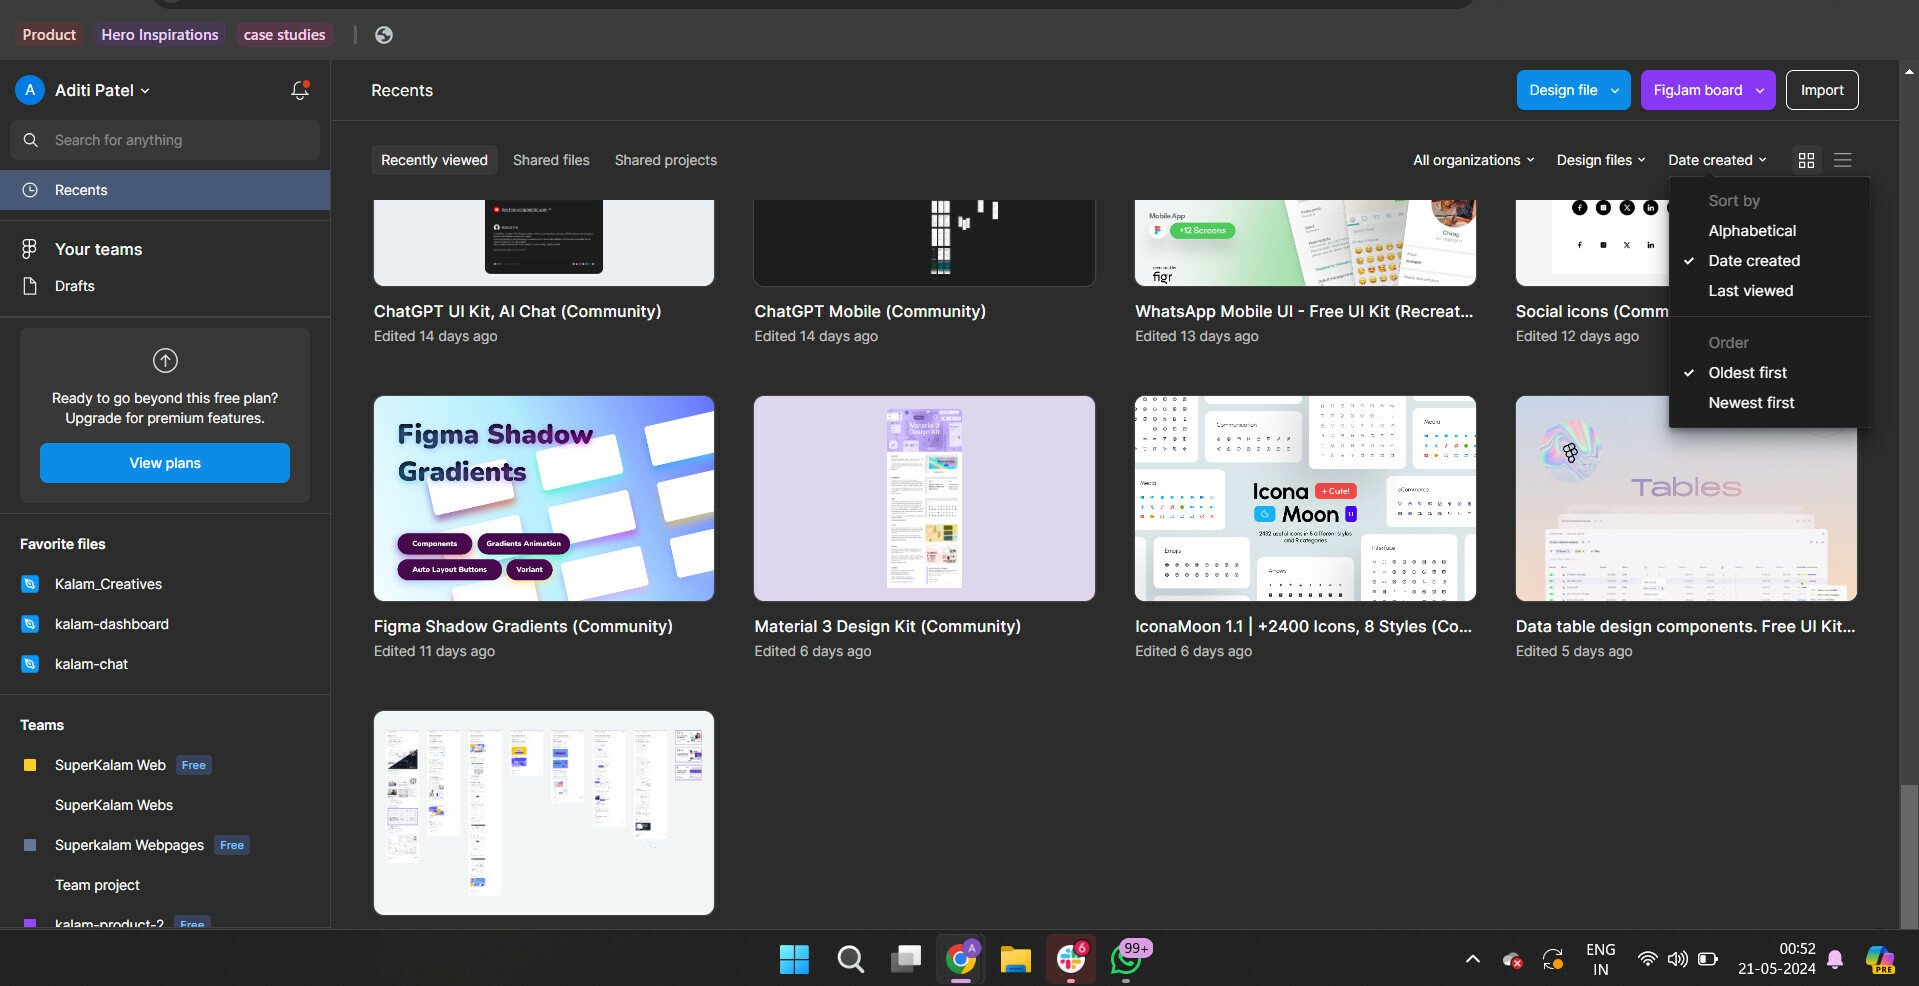Click the View plans button

165,463
